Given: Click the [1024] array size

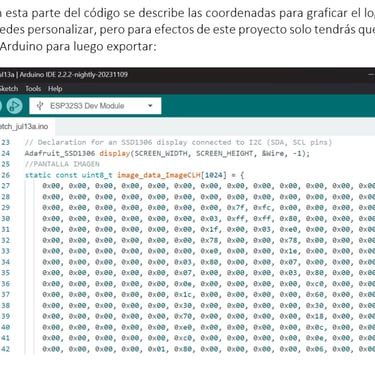Looking at the screenshot, I should [x=214, y=175].
